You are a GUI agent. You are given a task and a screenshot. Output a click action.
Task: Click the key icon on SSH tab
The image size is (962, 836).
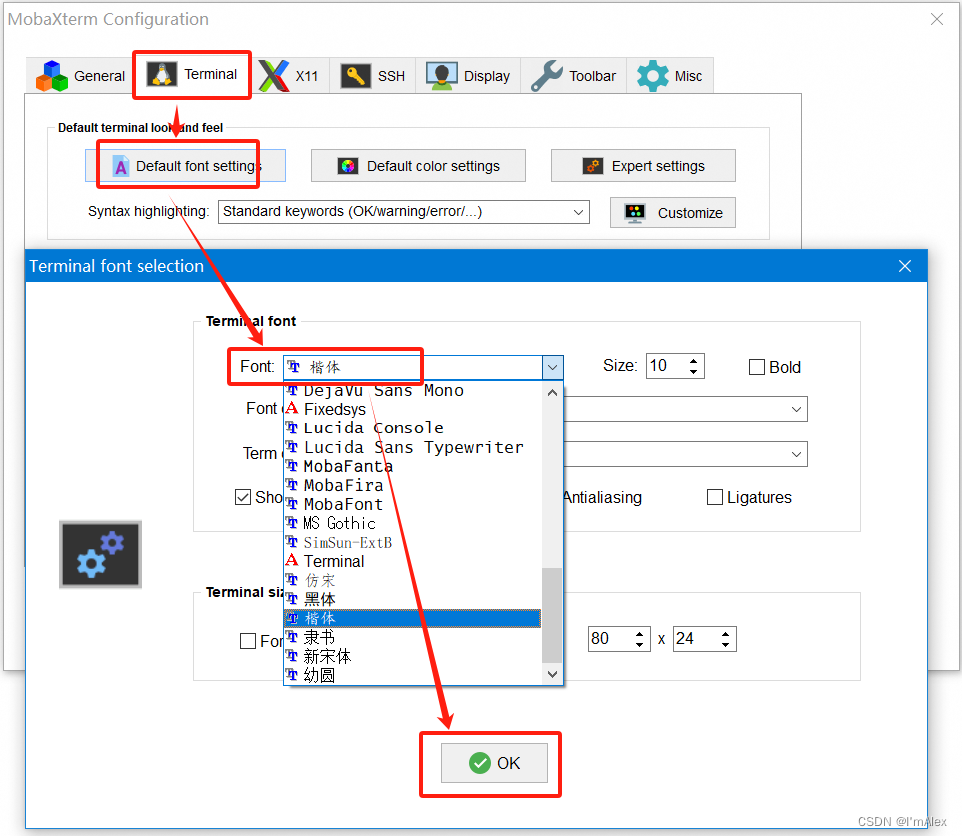[356, 76]
